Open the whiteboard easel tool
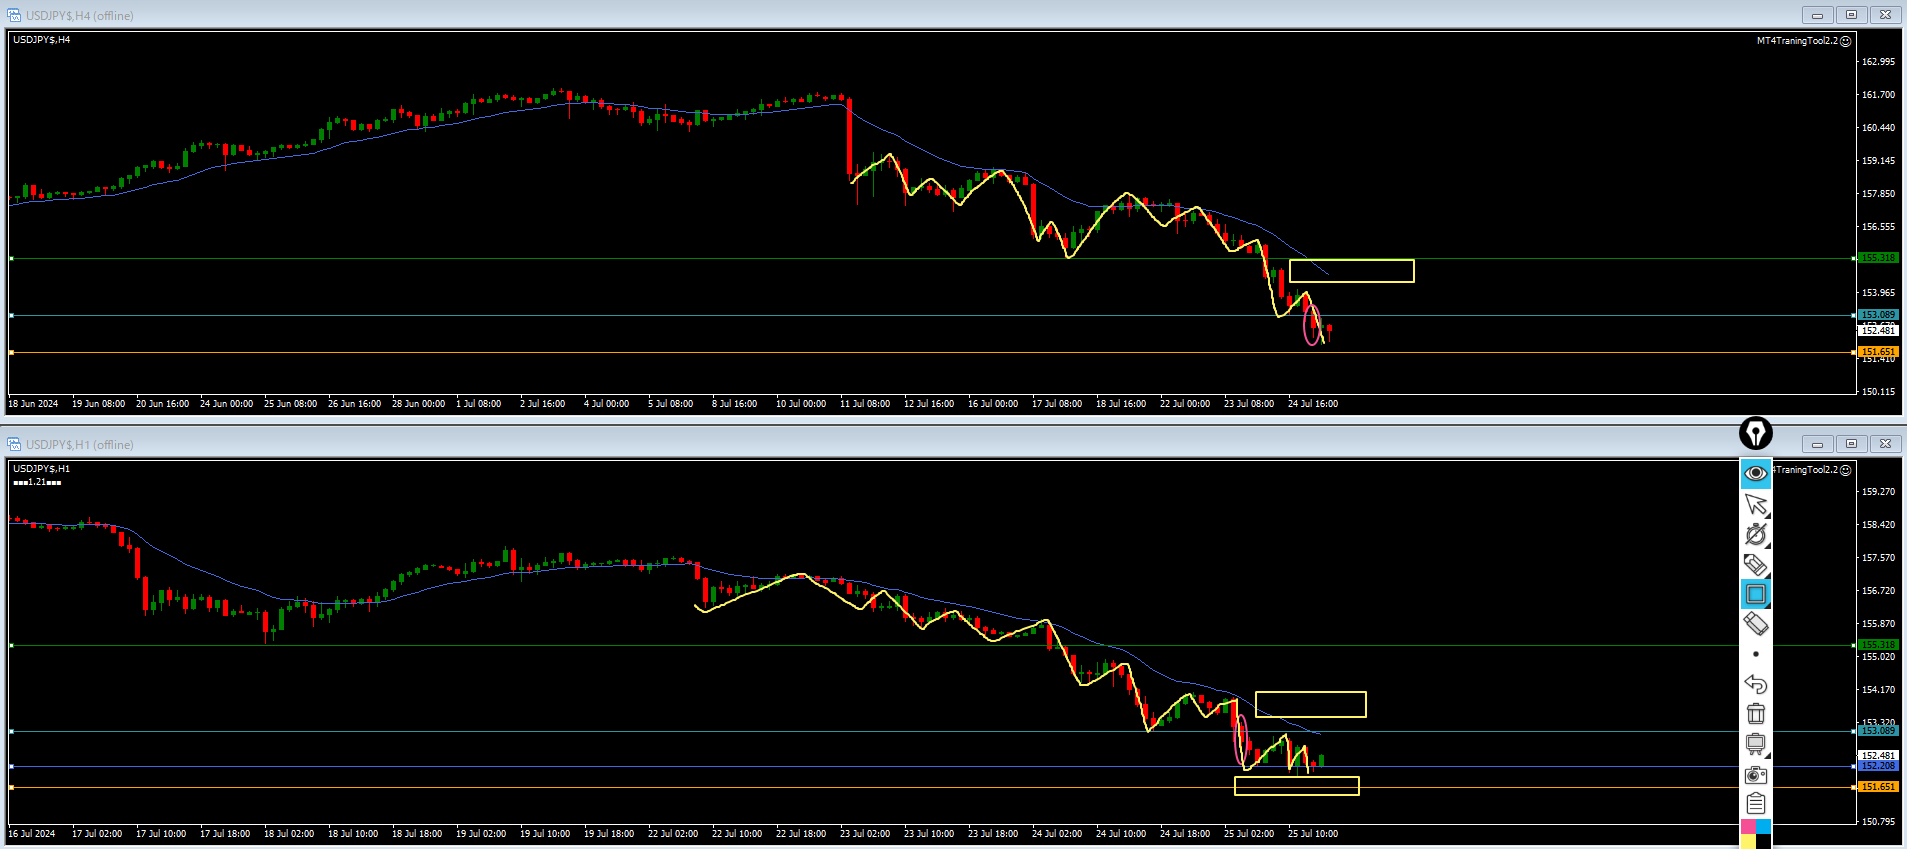Screen dimensions: 1907x849 coord(1755,744)
